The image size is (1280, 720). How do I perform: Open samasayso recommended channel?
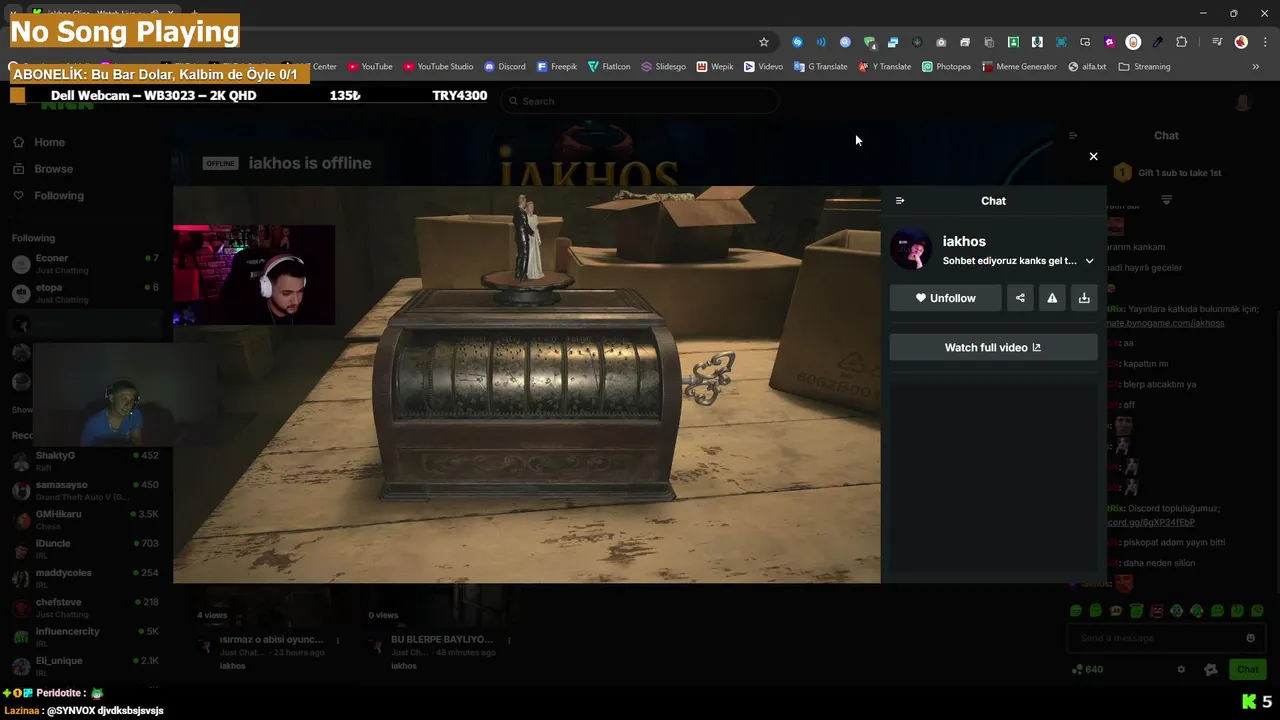[x=84, y=490]
